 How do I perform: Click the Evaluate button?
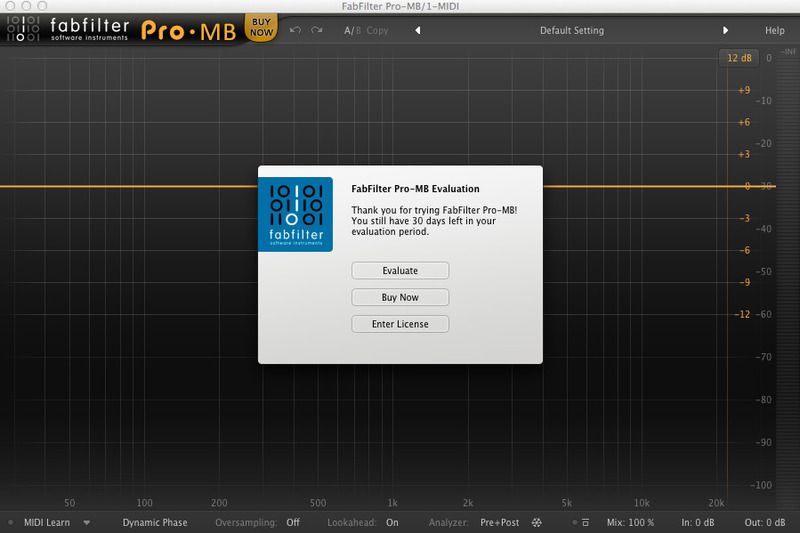(400, 270)
